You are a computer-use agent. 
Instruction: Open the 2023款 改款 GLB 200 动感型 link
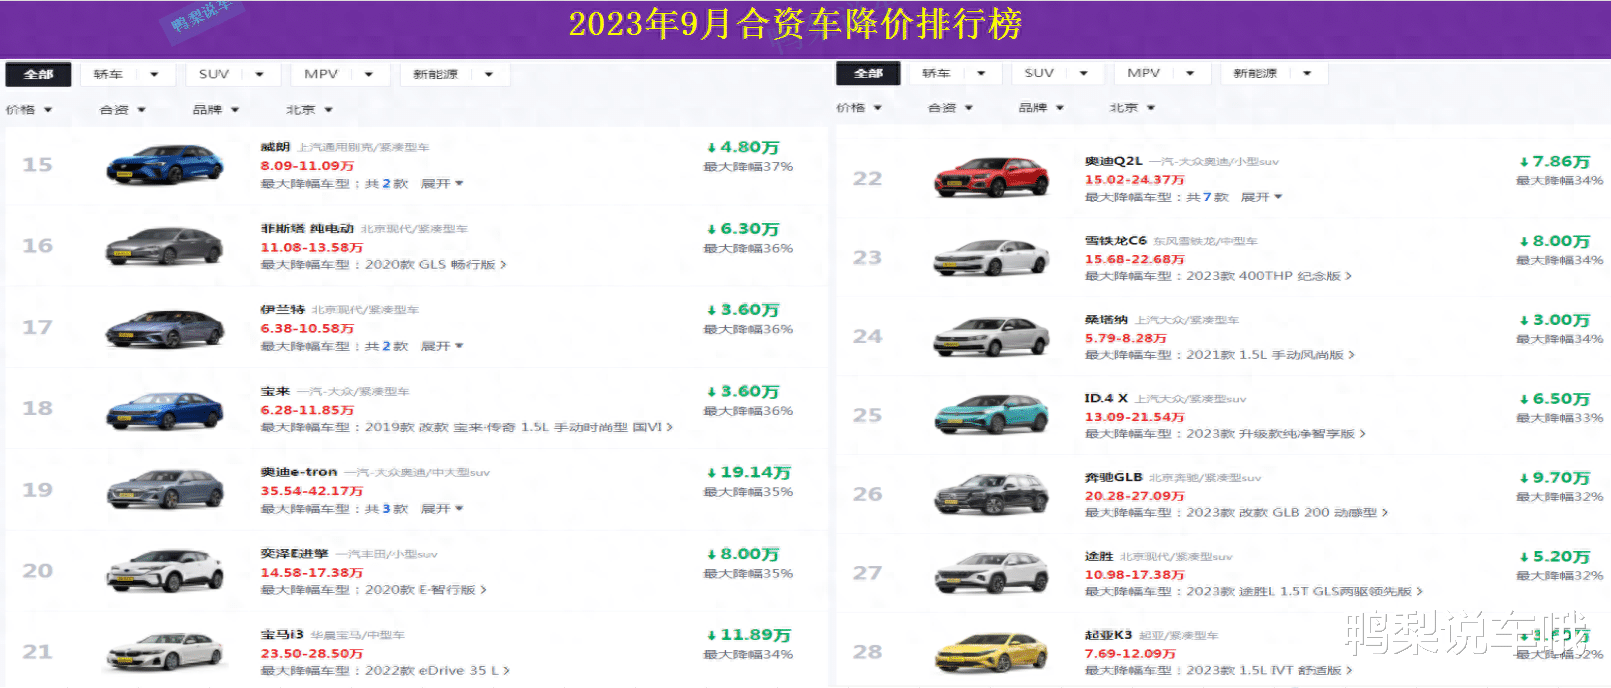click(x=1287, y=513)
